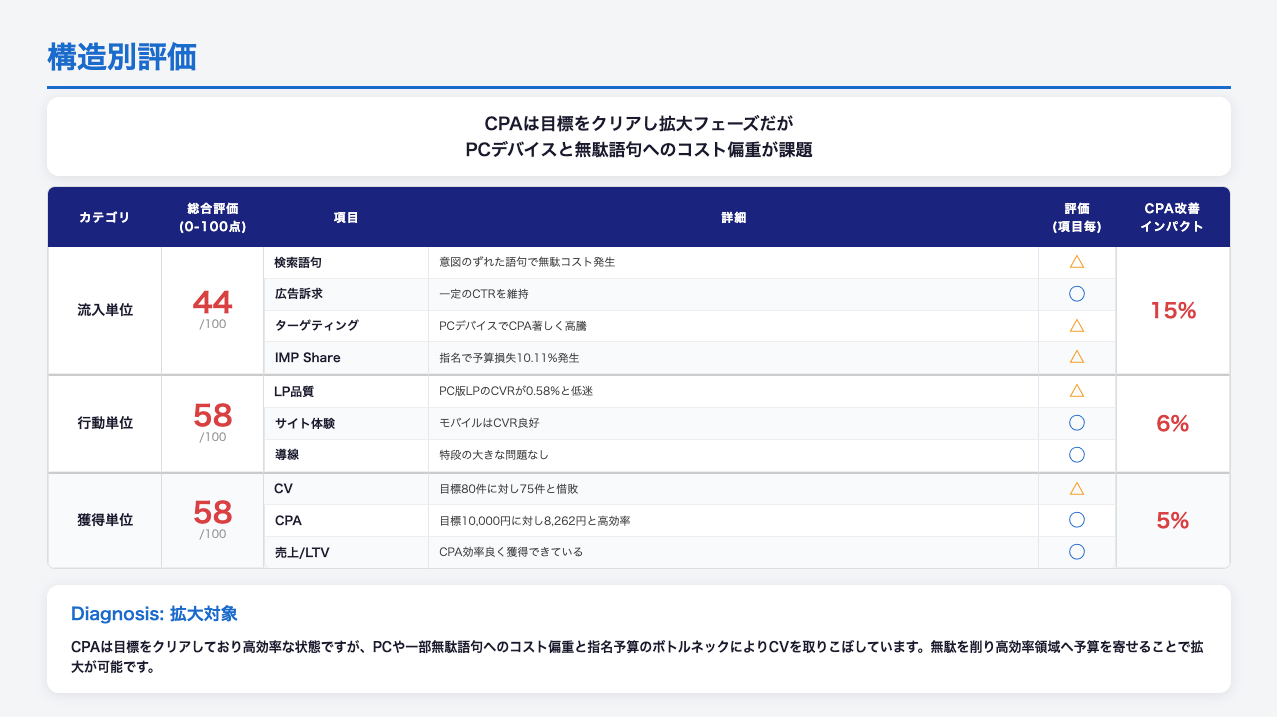Click the IMP Share row's triangle rating
1277x717 pixels.
coord(1077,356)
